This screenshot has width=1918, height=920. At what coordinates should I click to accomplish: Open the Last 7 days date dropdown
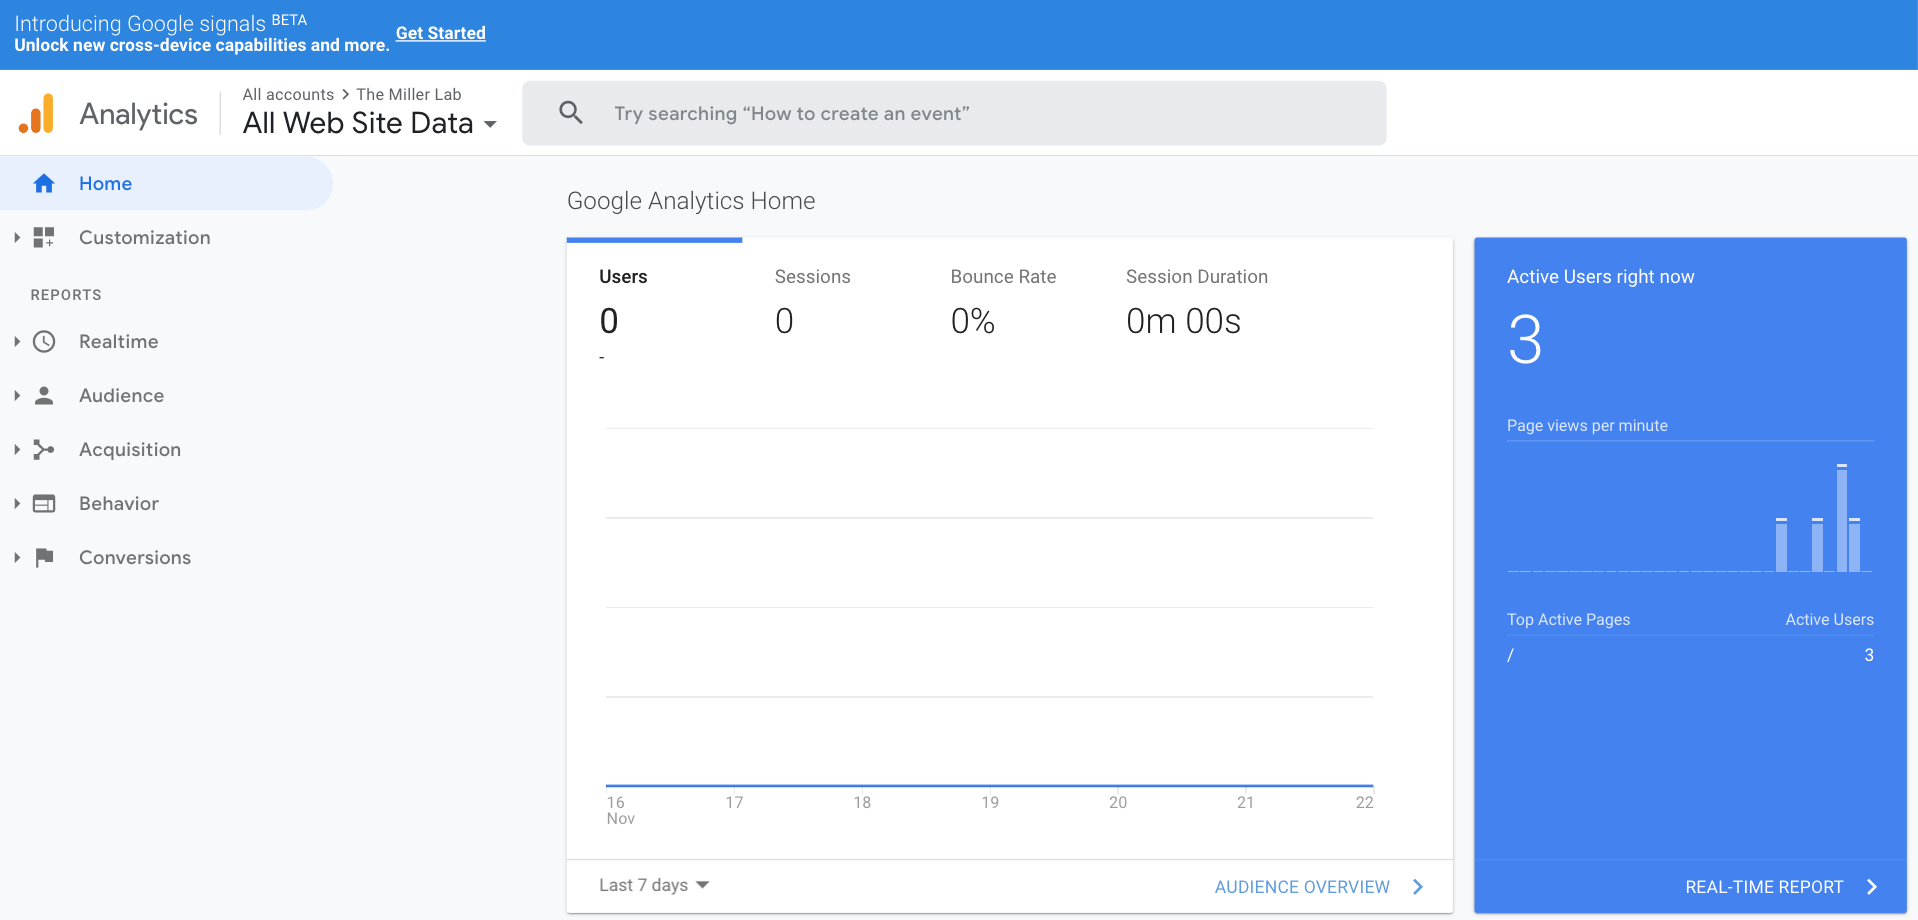pos(654,885)
